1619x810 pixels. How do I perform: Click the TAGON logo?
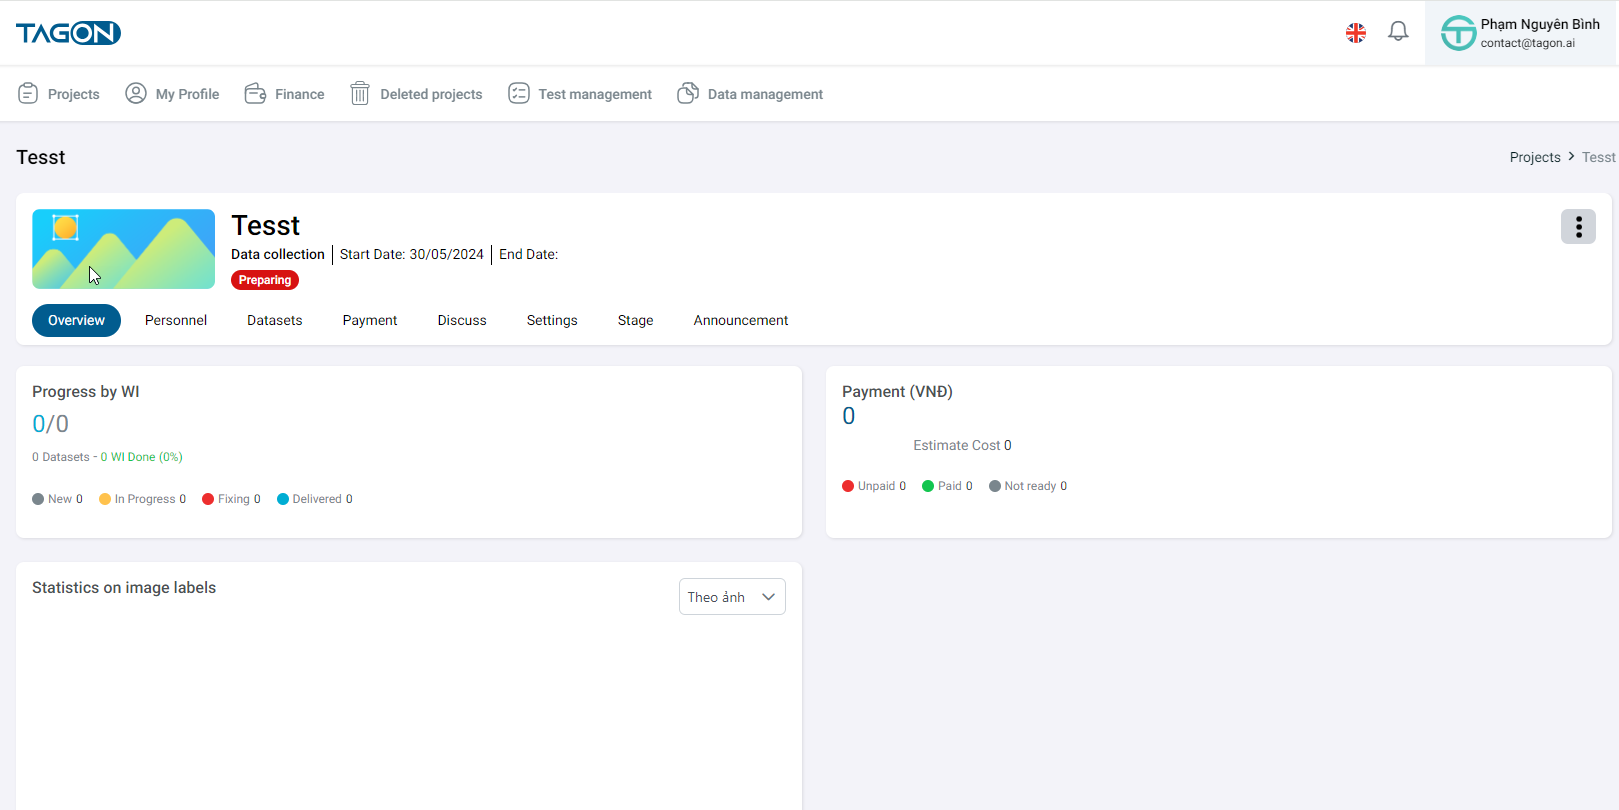68,33
